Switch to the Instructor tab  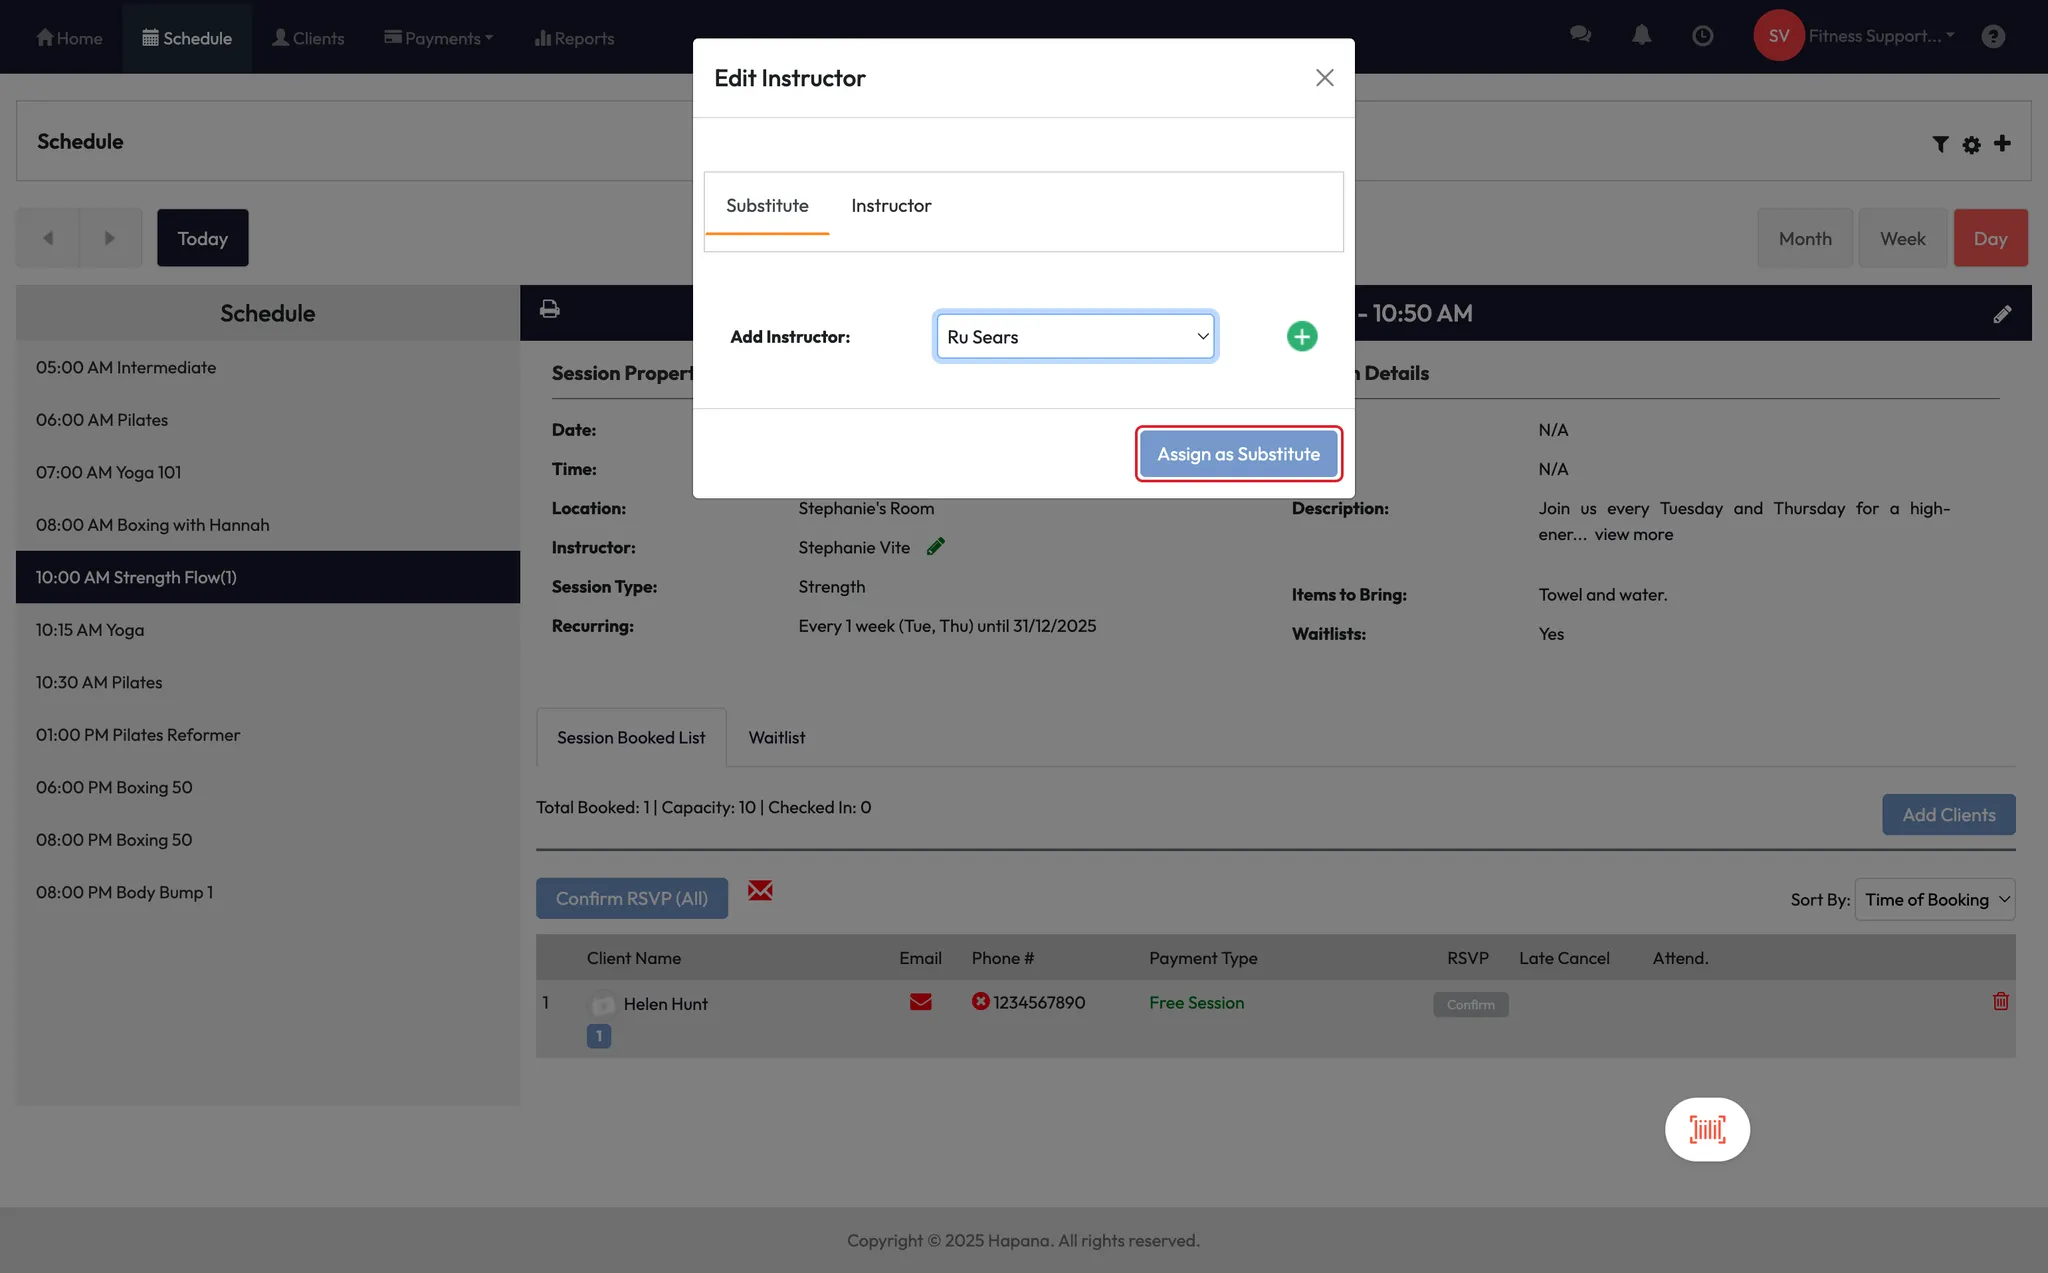pos(890,206)
